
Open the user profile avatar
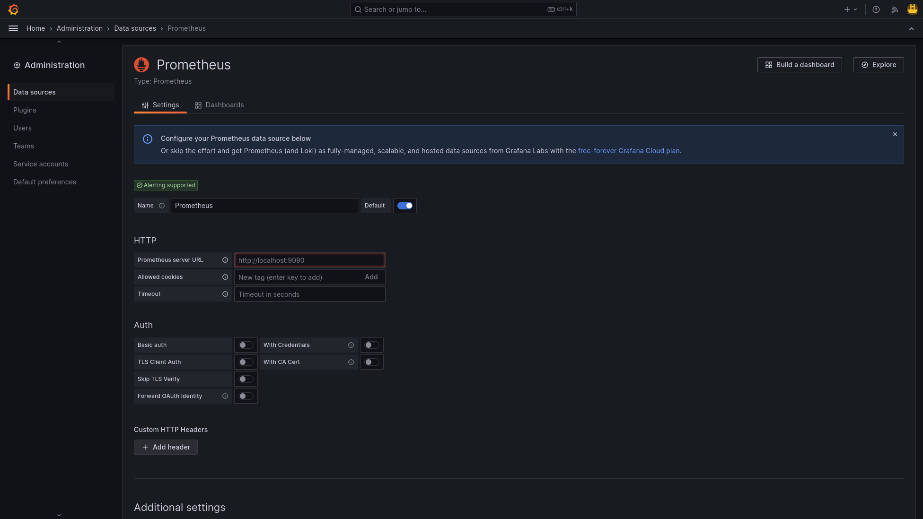pyautogui.click(x=912, y=9)
